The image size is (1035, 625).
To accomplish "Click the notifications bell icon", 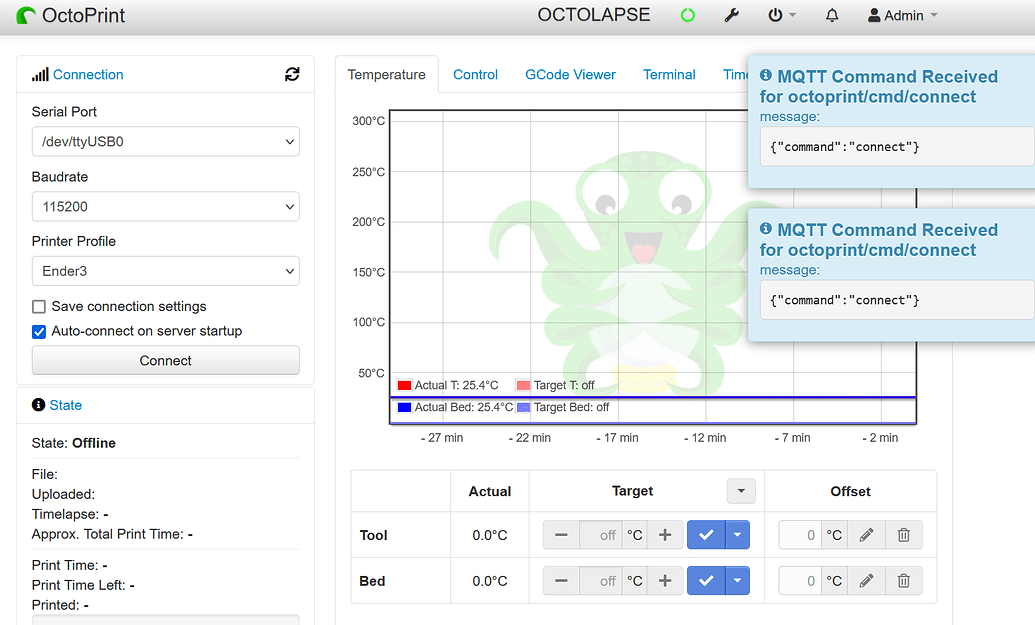I will [831, 16].
